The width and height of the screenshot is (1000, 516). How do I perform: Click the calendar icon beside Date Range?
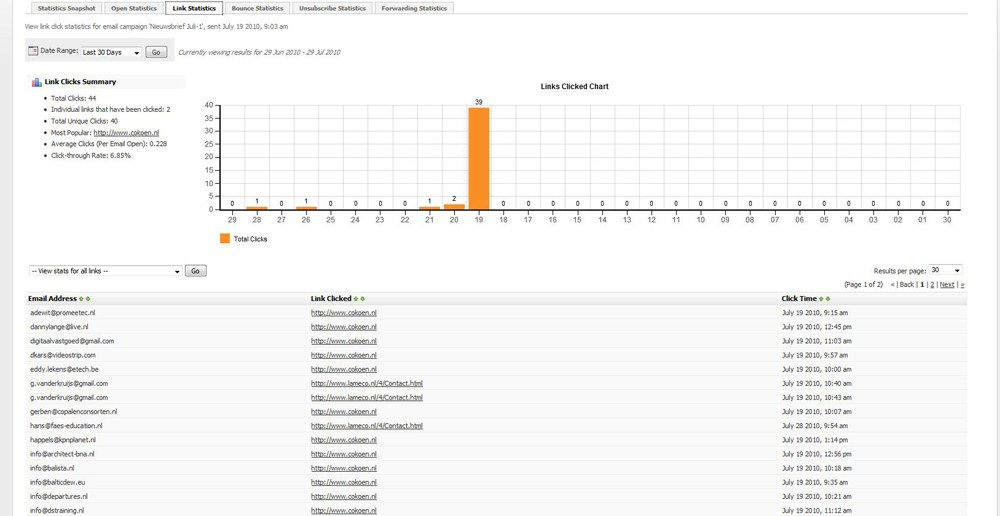coord(33,51)
